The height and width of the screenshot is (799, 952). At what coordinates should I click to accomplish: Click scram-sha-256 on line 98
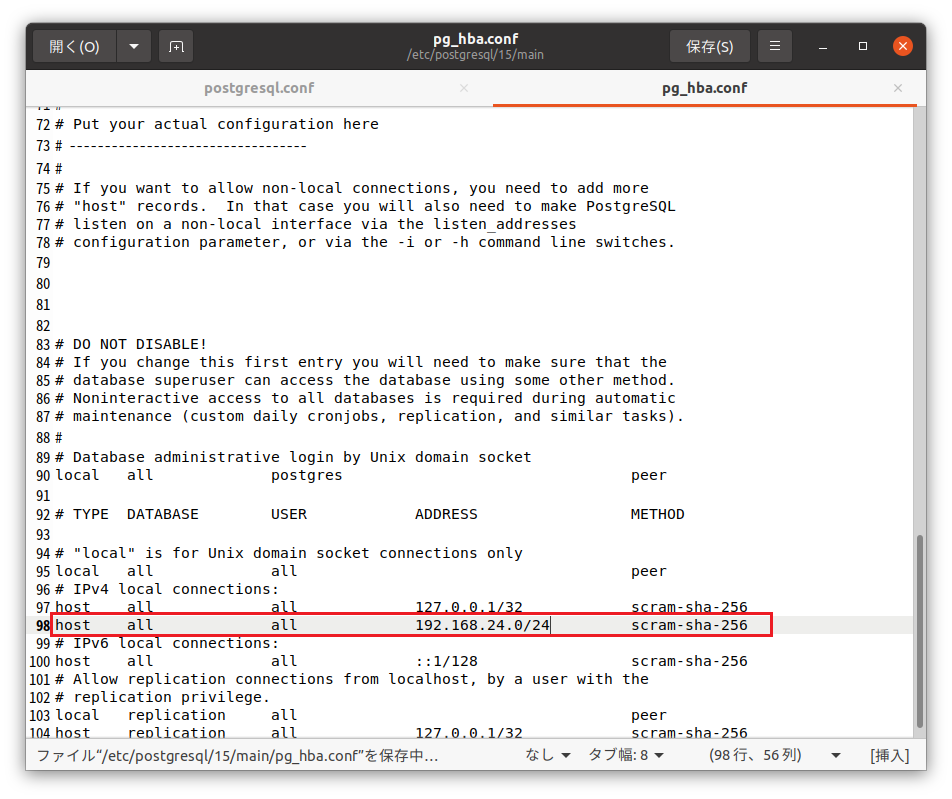click(689, 625)
